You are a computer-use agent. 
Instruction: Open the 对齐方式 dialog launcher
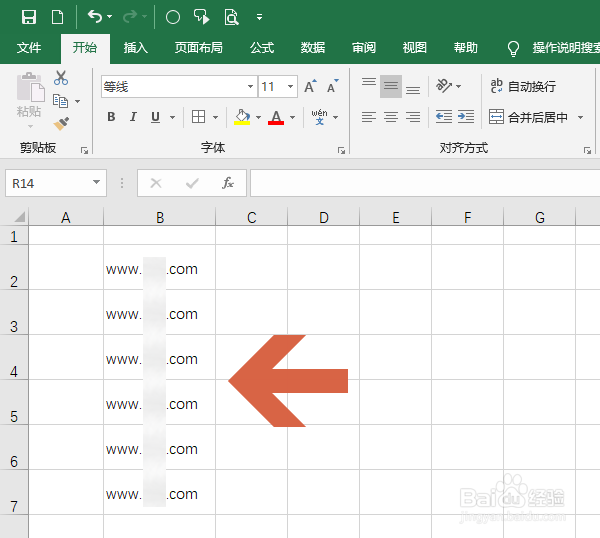587,151
